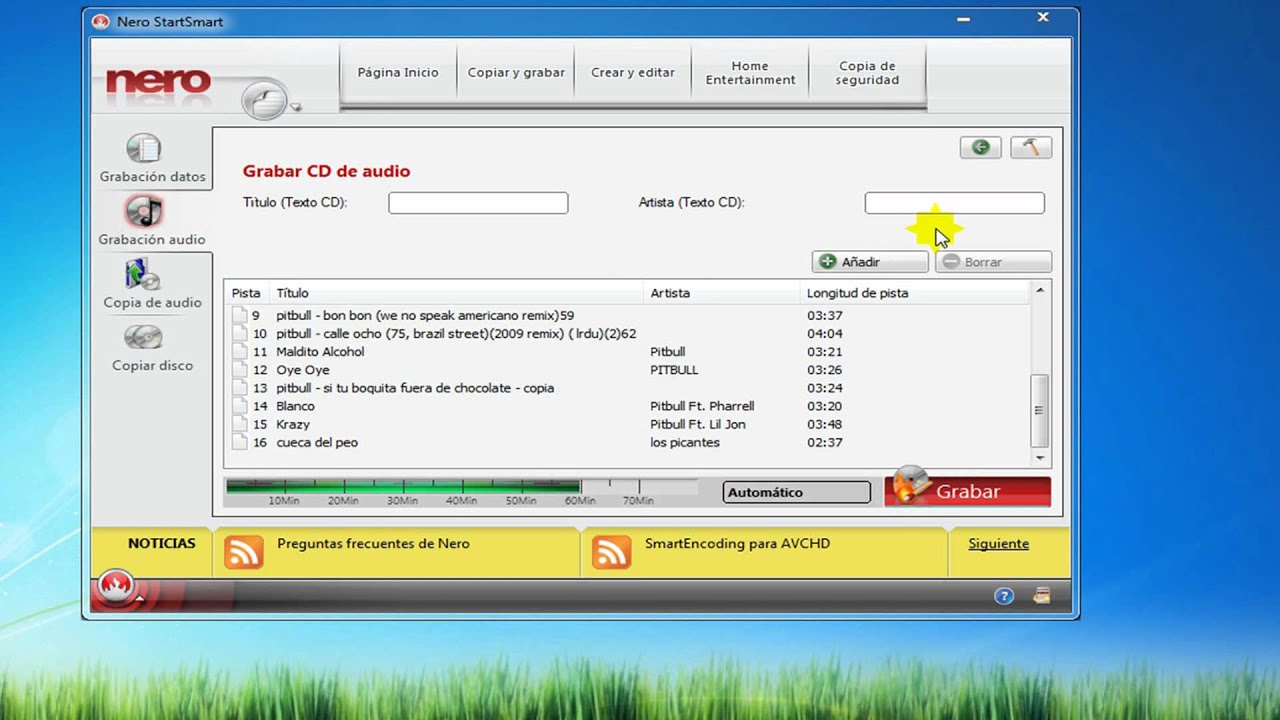Sort by the Título column header
This screenshot has height=720, width=1280.
(292, 293)
